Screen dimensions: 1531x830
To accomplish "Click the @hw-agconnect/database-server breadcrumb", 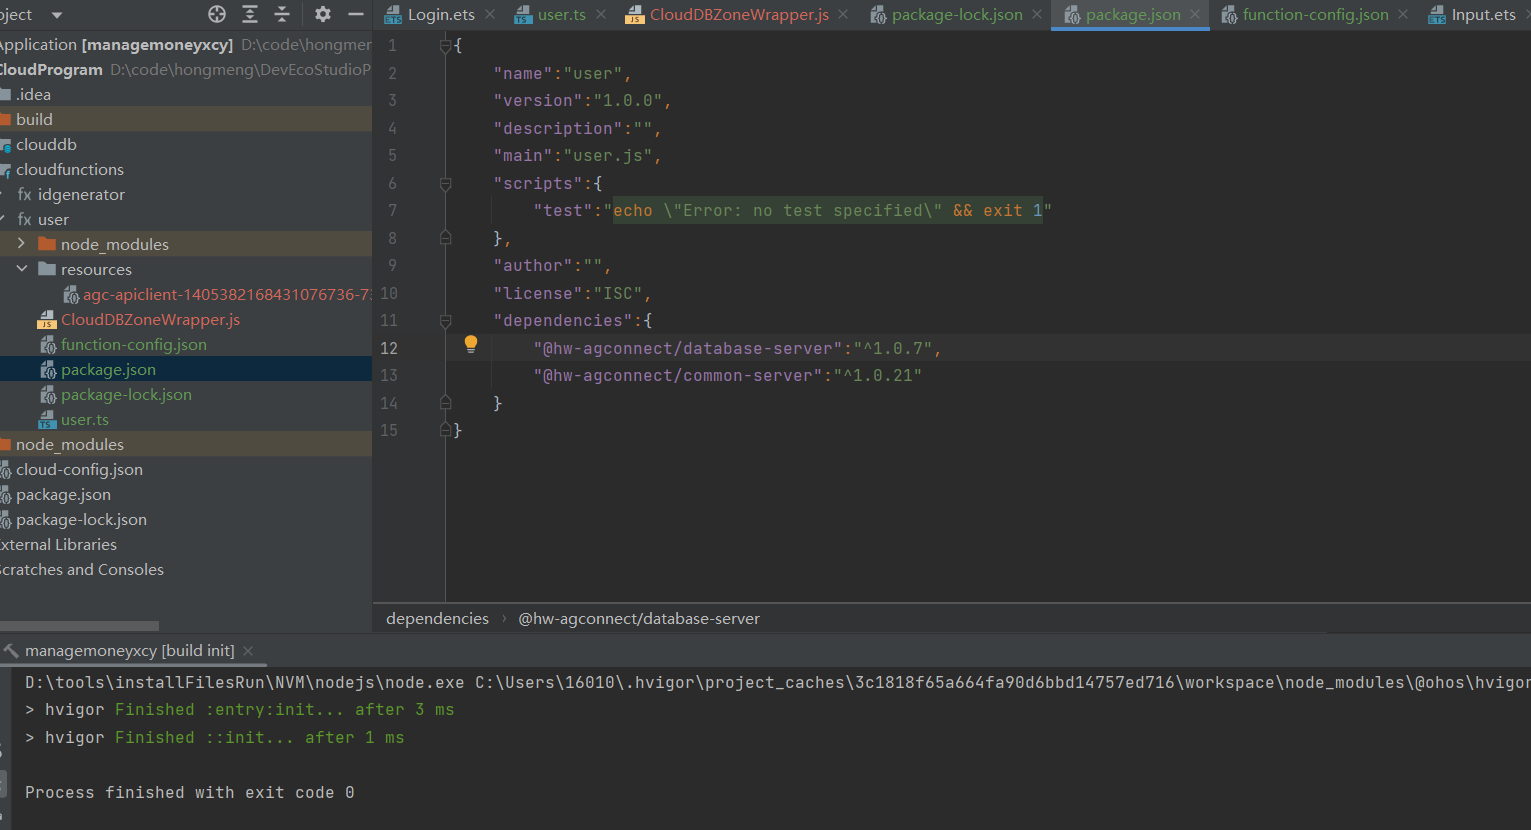I will [x=639, y=618].
